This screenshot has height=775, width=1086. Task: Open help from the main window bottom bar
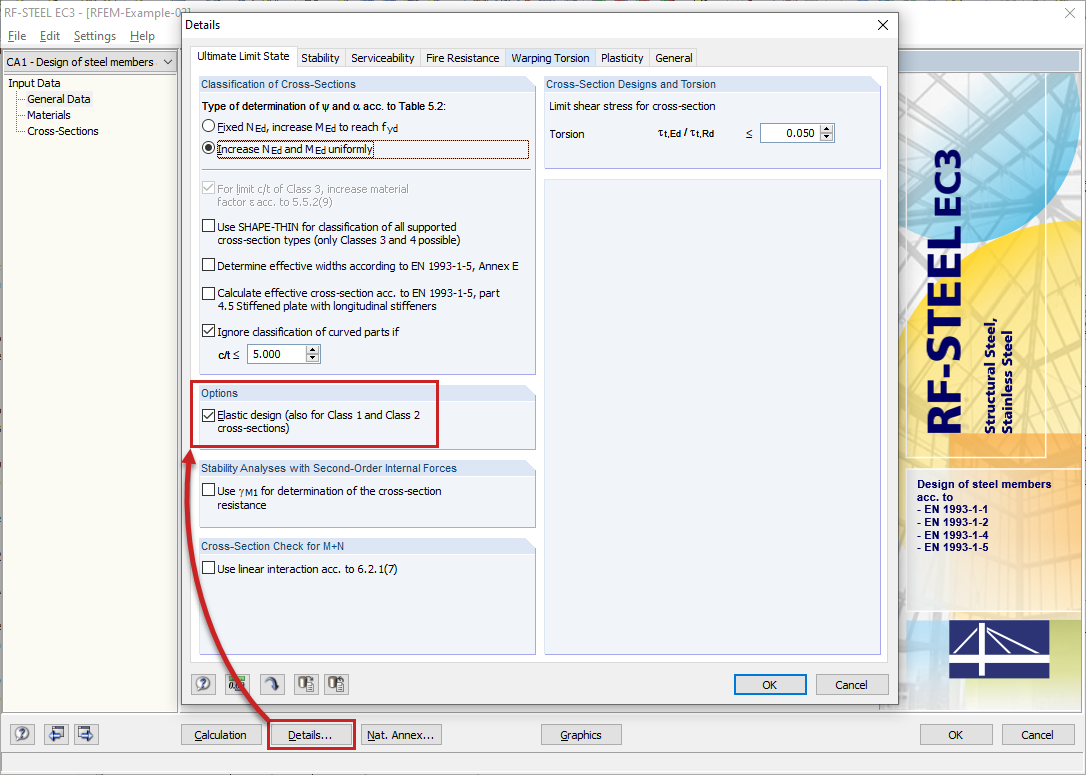coord(22,734)
